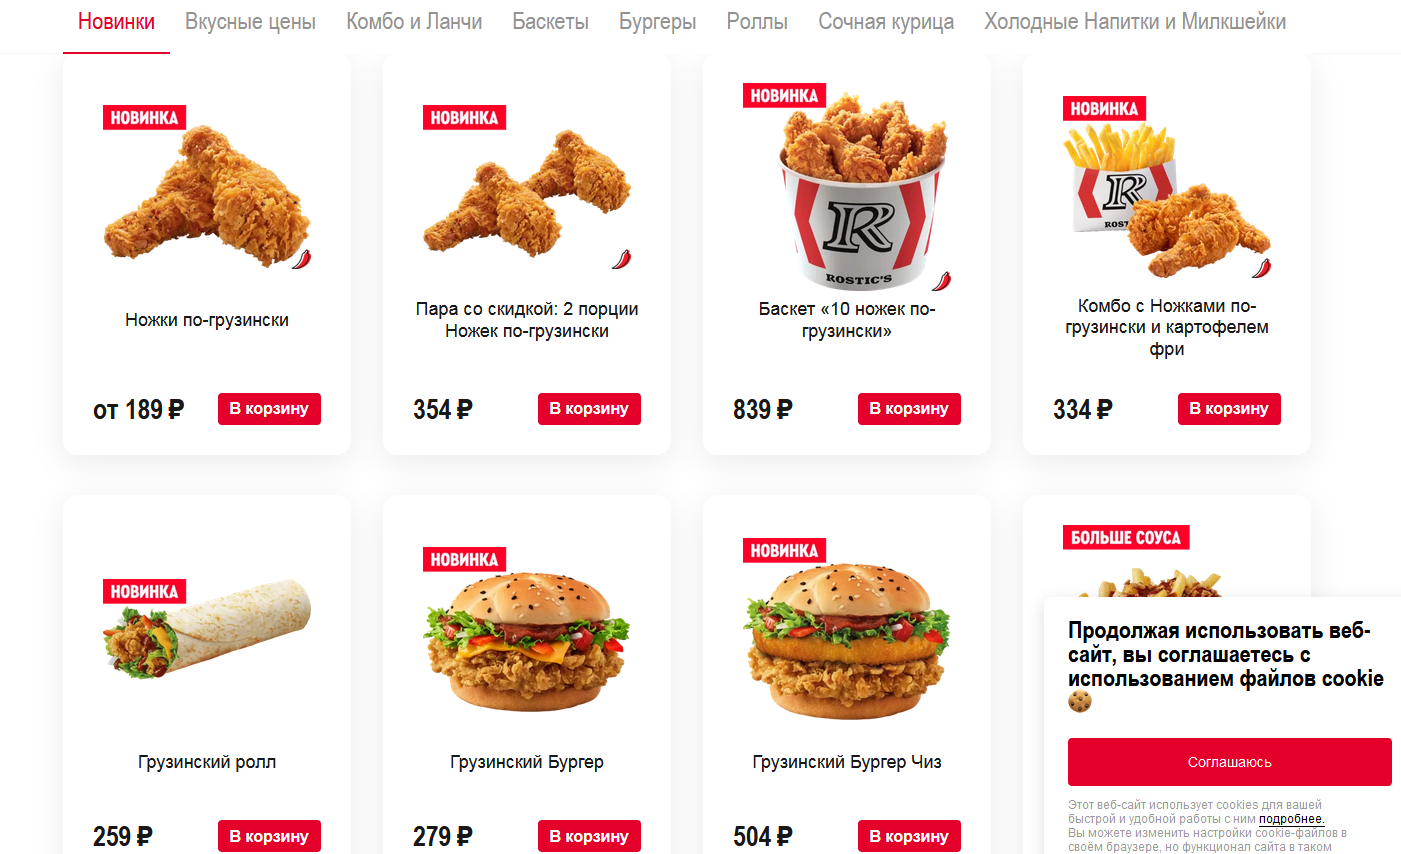Screen dimensions: 1401x854
Task: Click the spicy pepper icon on the Баскет card
Action: [942, 281]
